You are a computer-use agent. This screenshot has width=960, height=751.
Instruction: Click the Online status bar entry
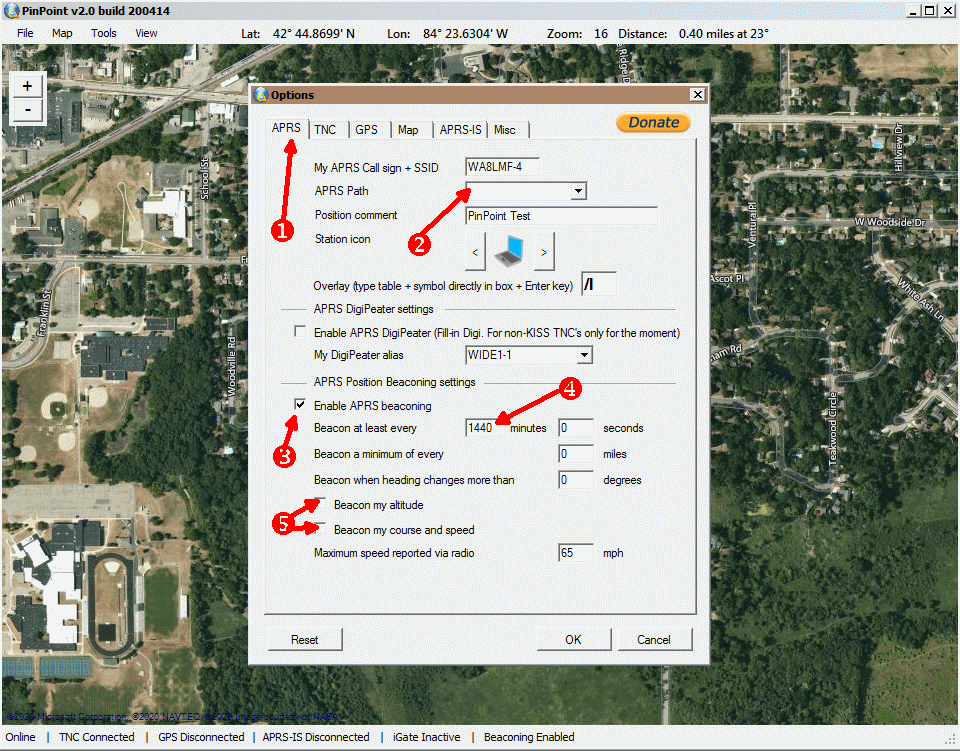(x=20, y=737)
